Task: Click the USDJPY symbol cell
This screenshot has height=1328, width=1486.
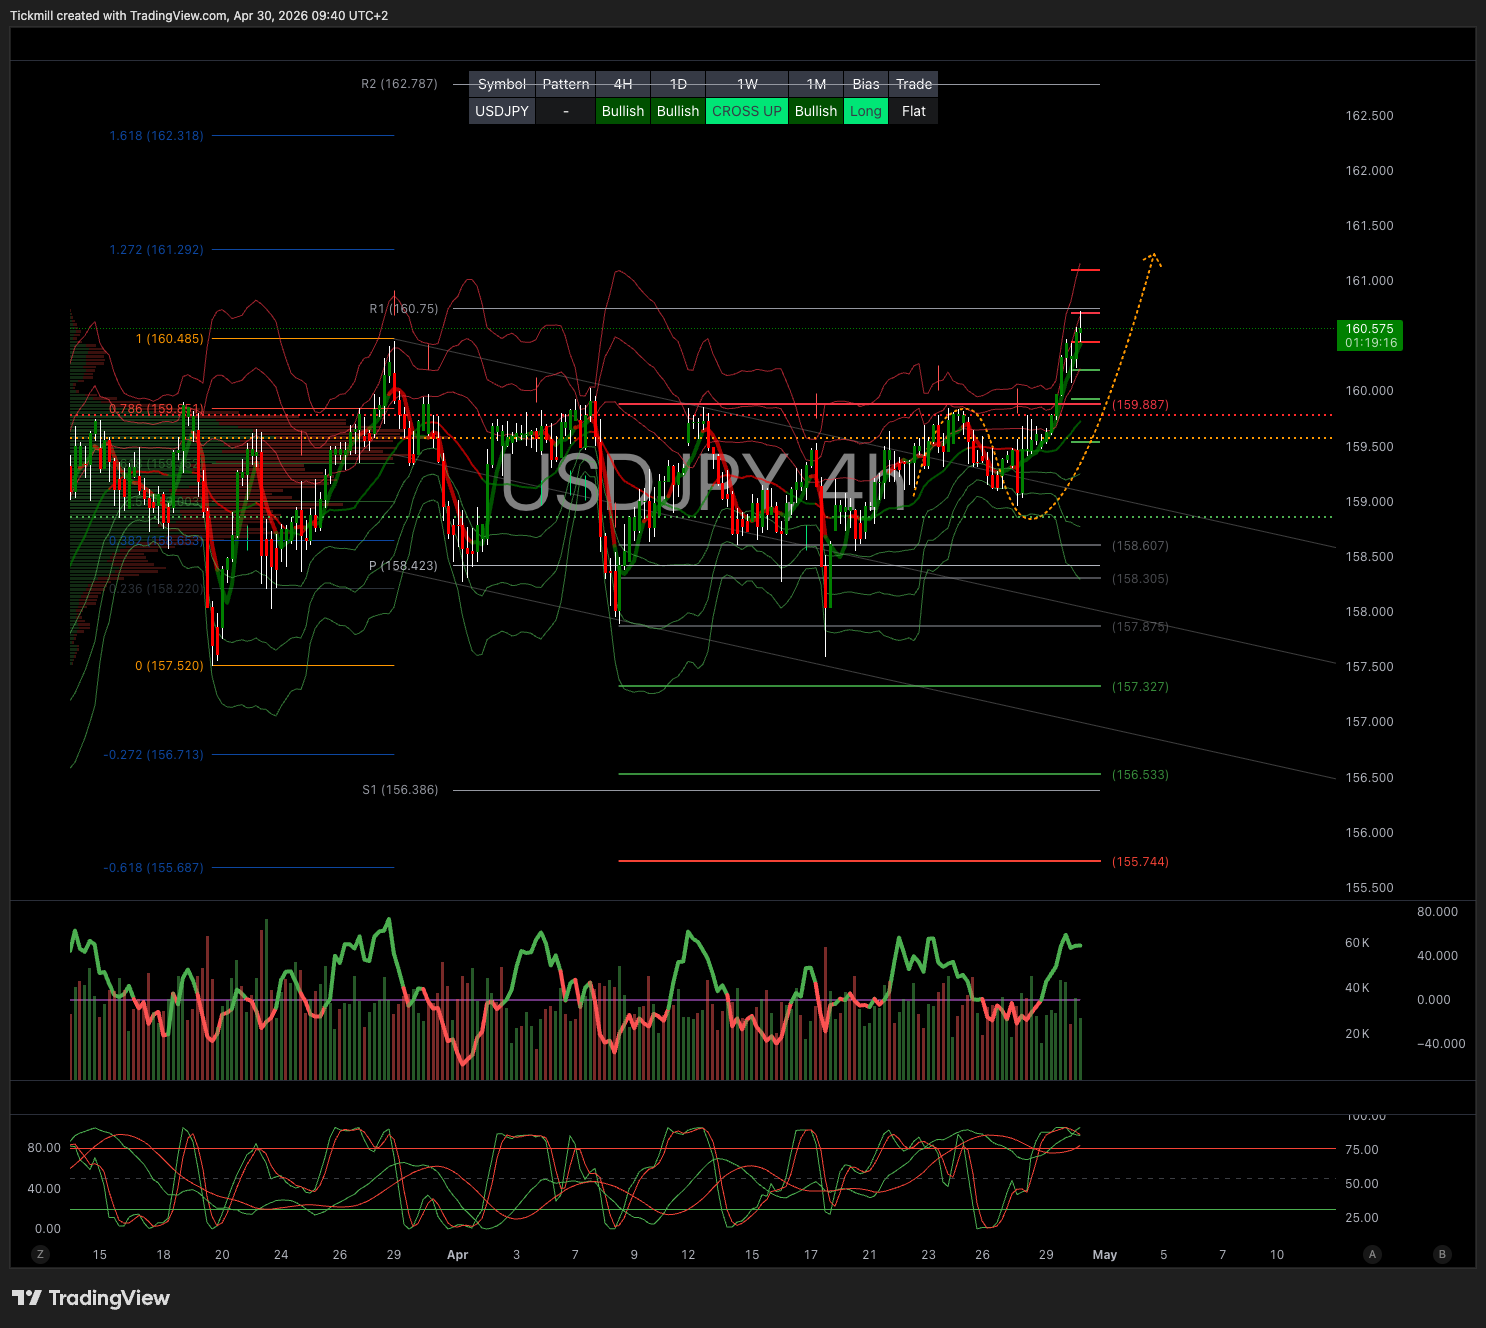Action: 502,111
